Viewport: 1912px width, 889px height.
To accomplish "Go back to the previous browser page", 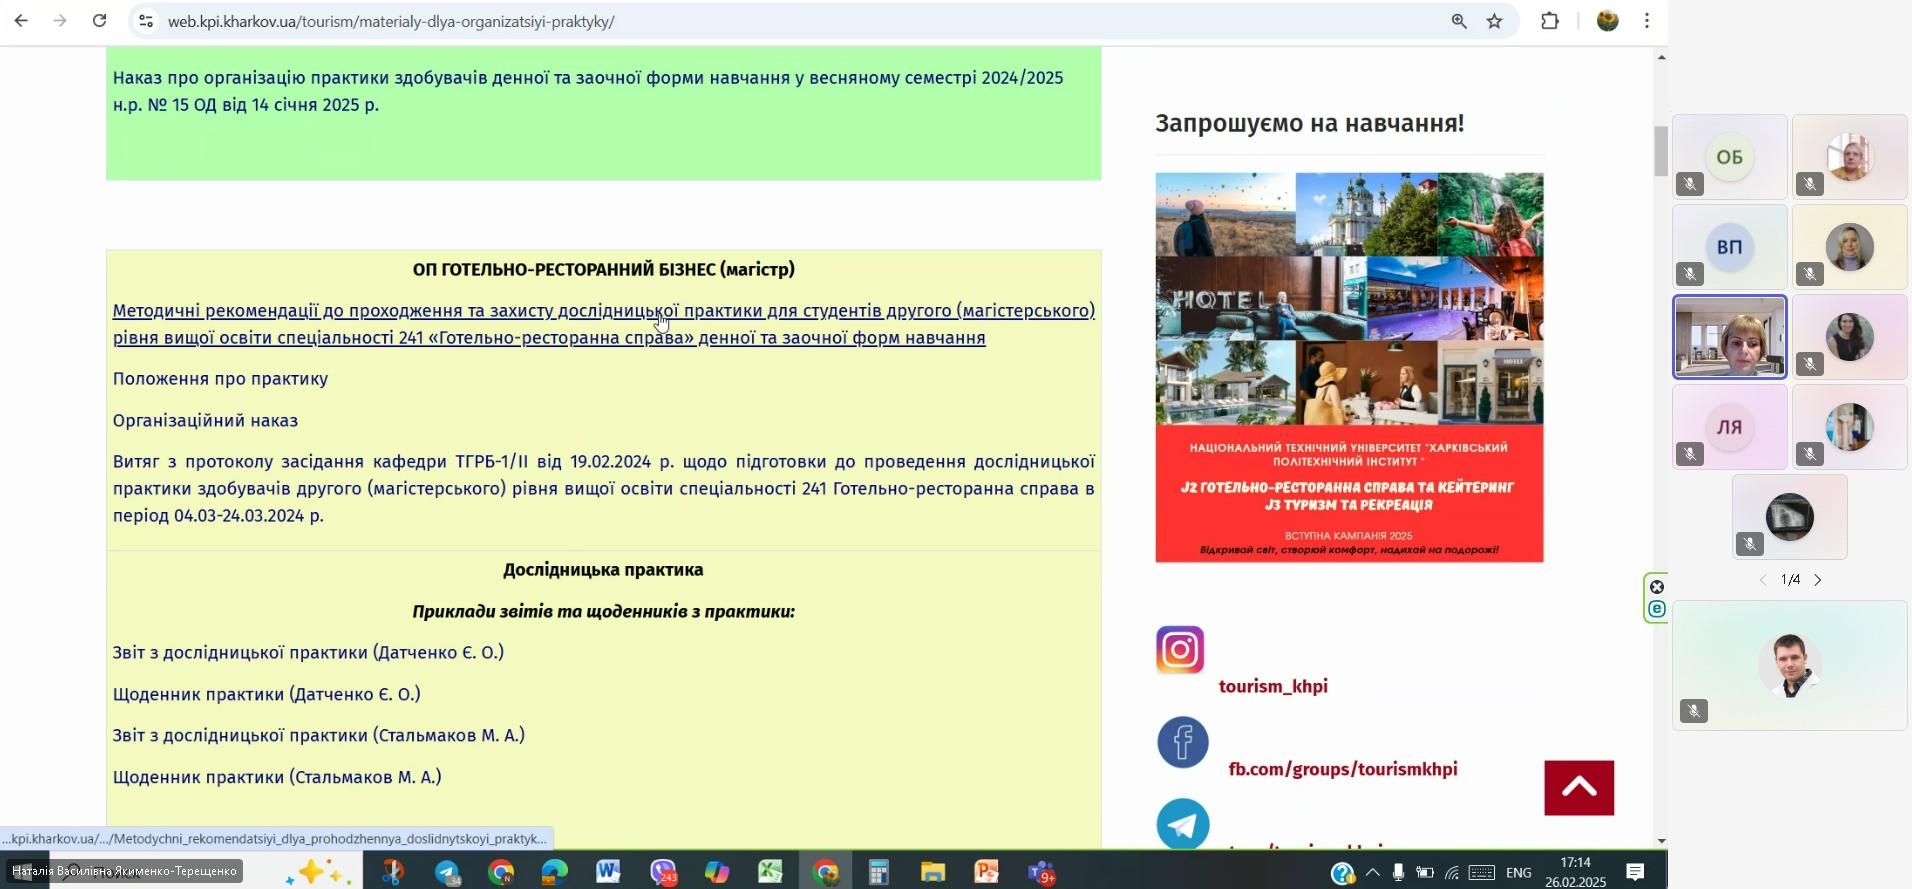I will point(21,21).
